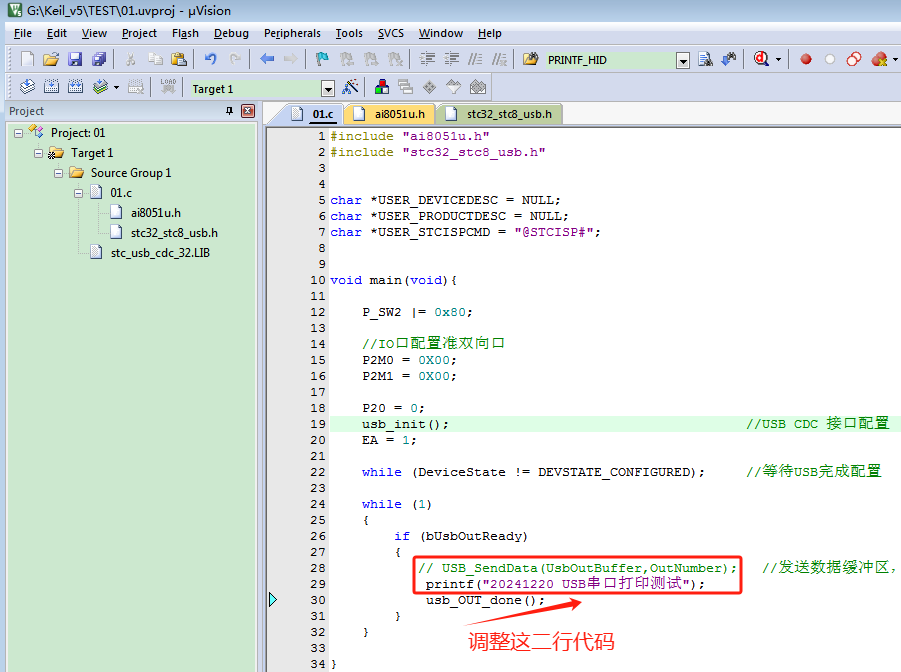901x672 pixels.
Task: Cut selection with the scissors icon
Action: click(130, 59)
